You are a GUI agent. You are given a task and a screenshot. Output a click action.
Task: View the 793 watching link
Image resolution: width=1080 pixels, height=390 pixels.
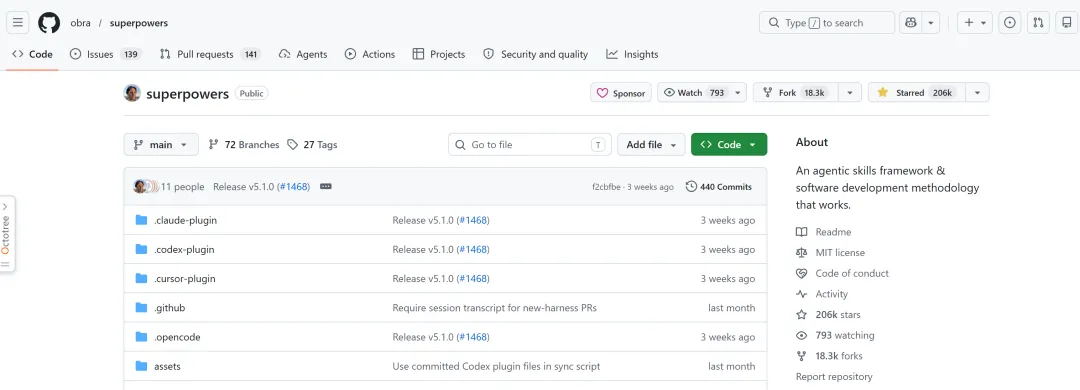point(835,336)
